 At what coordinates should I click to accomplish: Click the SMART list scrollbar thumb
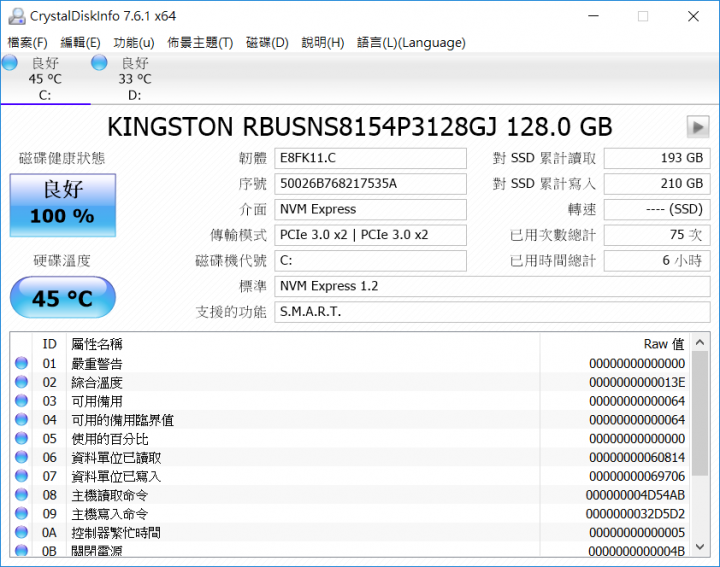coord(700,413)
